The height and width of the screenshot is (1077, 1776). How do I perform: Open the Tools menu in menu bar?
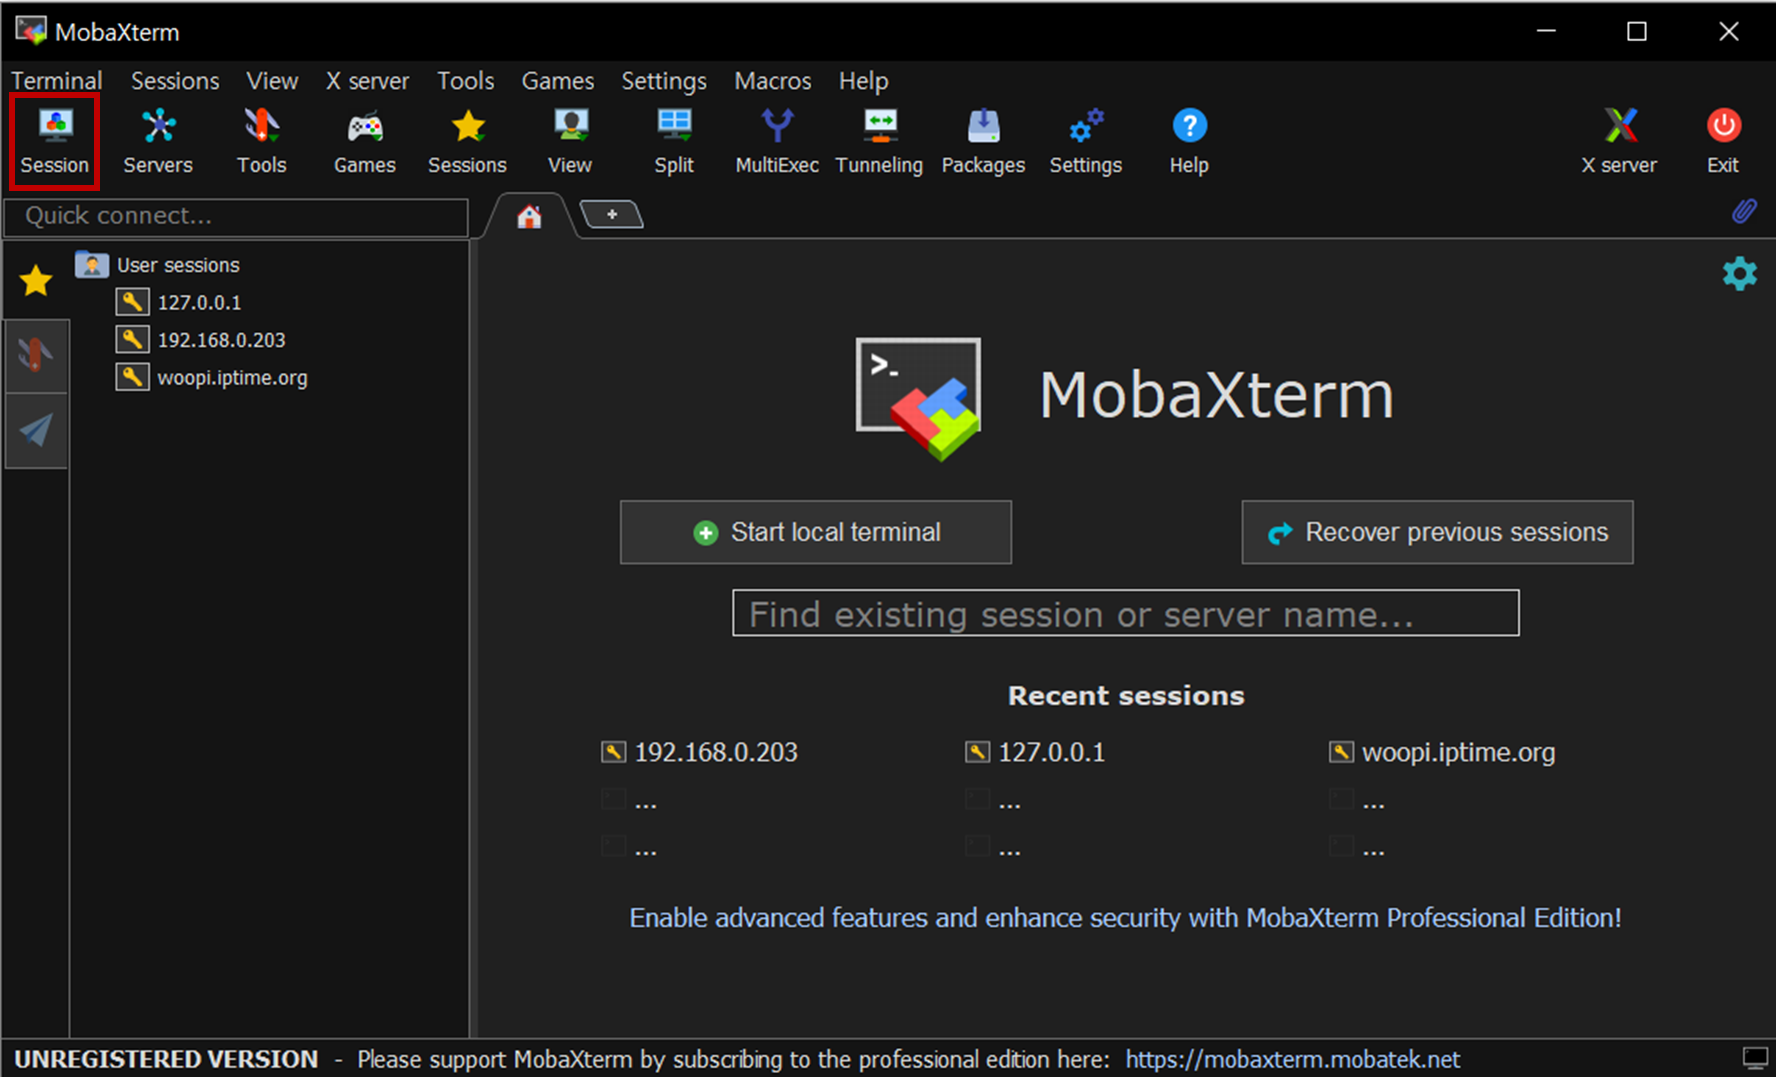point(465,81)
